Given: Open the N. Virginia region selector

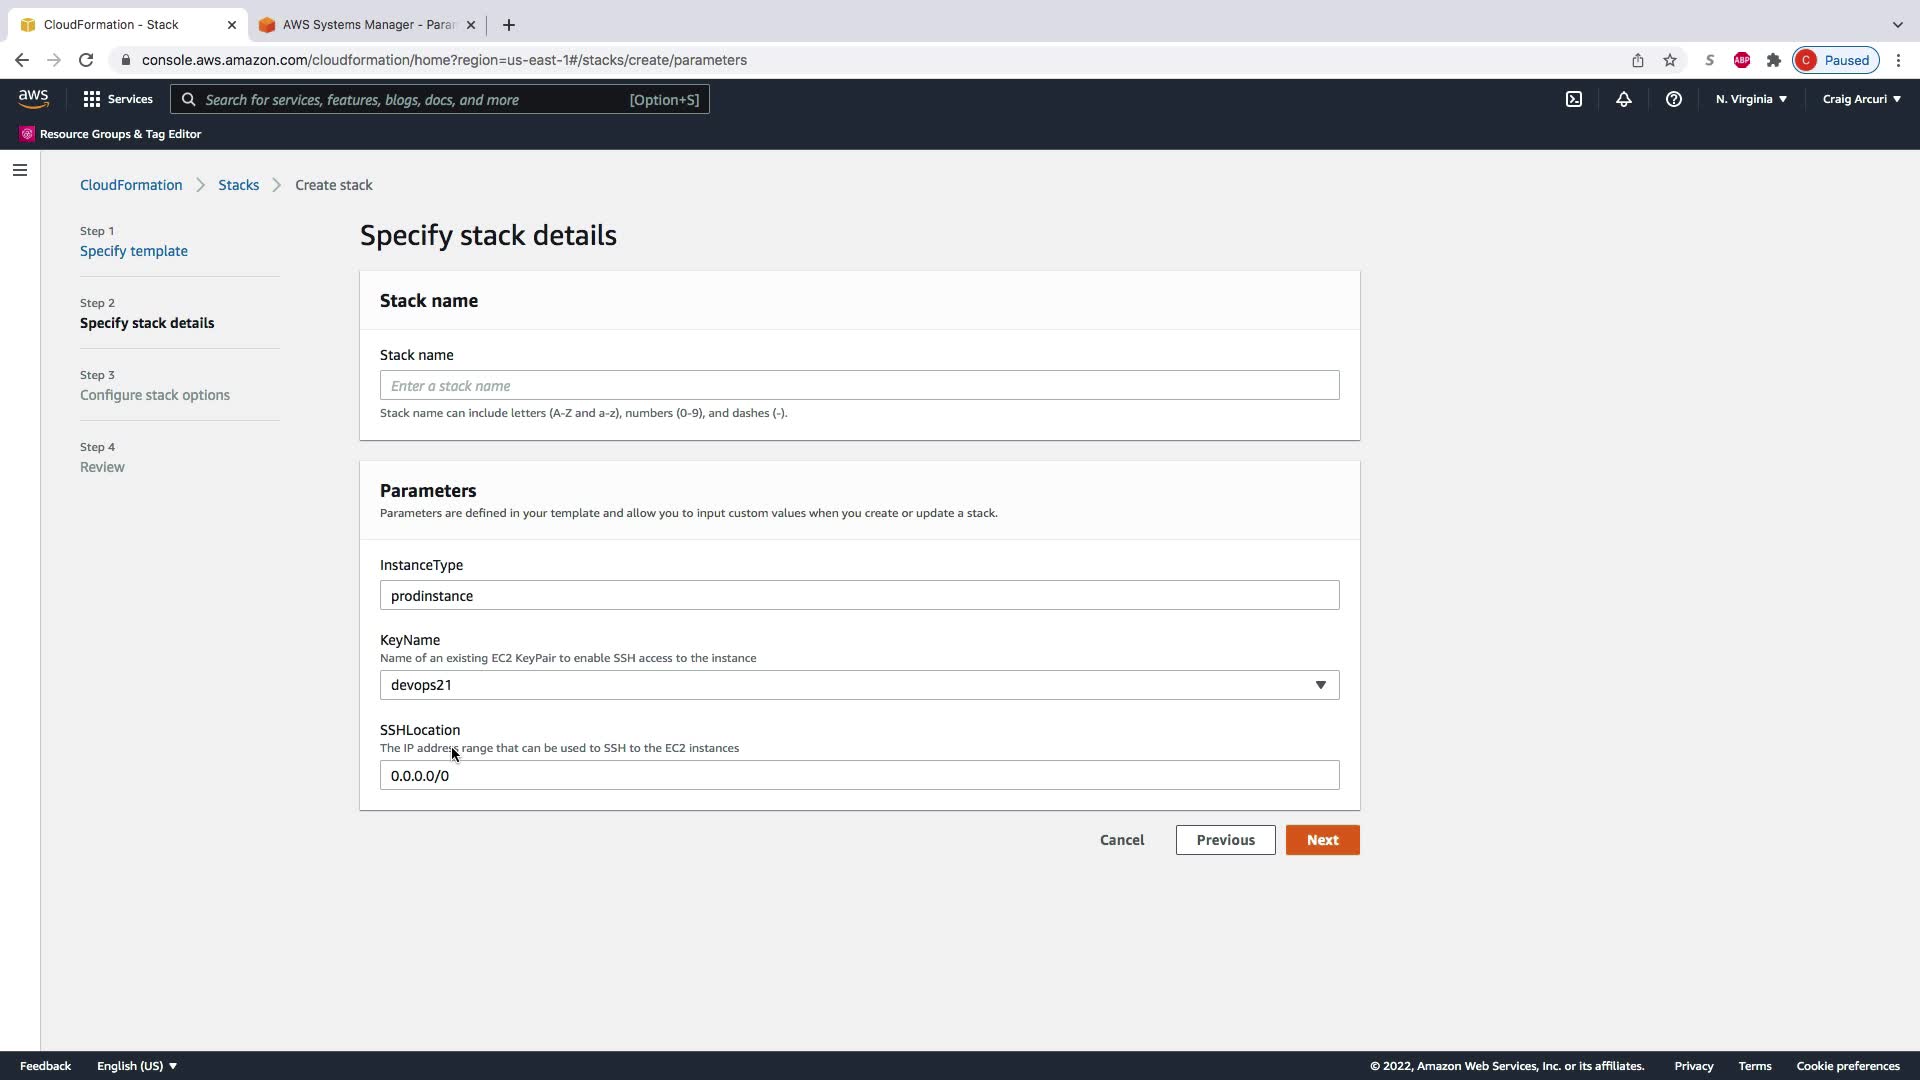Looking at the screenshot, I should (x=1751, y=99).
